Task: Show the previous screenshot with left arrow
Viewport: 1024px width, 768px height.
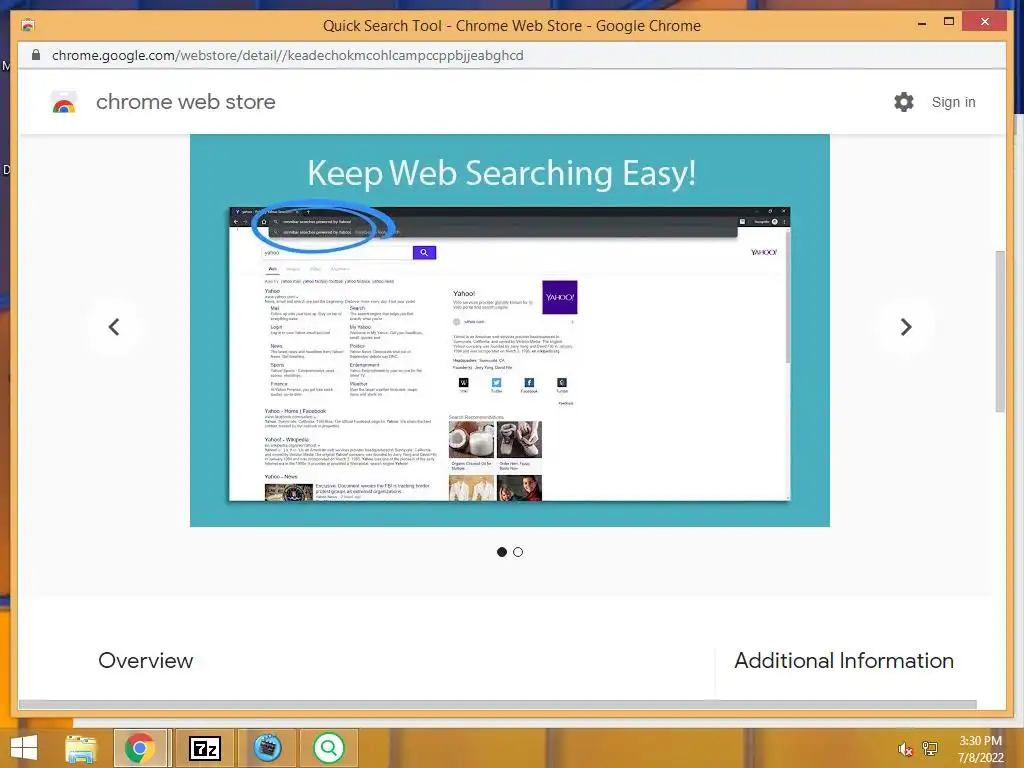Action: coord(114,327)
